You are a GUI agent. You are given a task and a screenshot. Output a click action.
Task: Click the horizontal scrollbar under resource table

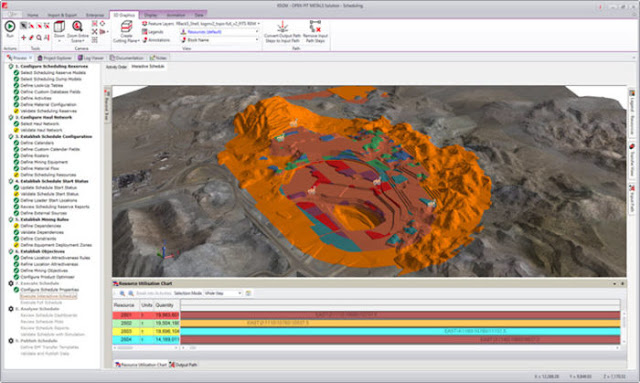(145, 348)
